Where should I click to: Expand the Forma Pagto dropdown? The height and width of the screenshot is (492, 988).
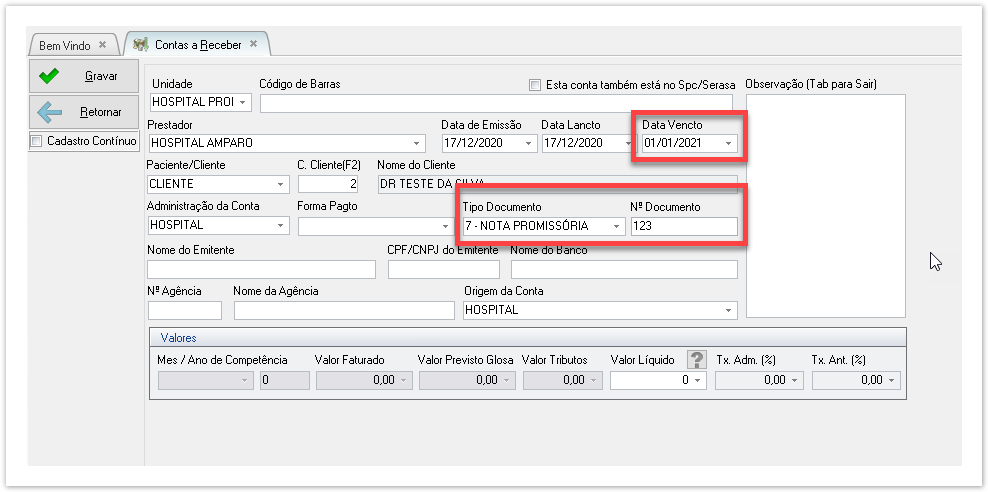click(x=445, y=226)
